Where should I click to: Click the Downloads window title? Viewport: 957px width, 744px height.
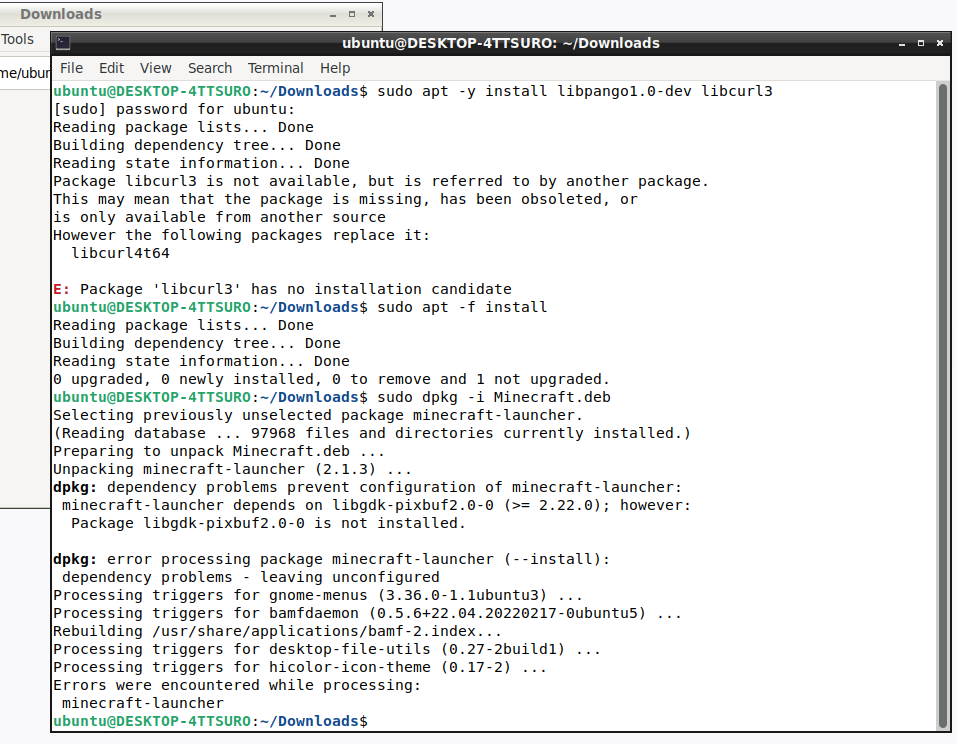tap(61, 14)
